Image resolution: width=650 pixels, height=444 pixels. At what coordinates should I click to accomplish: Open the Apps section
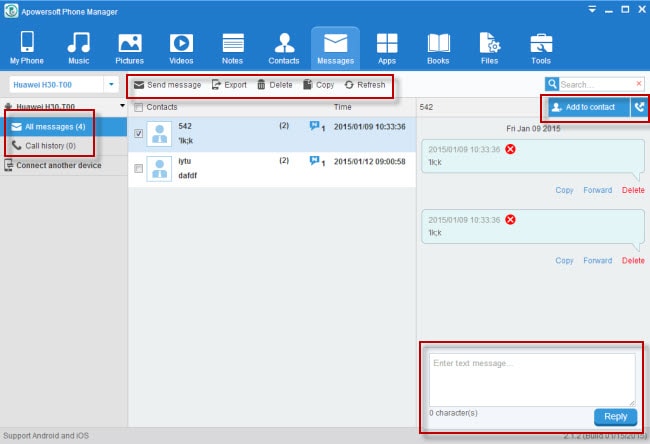387,47
